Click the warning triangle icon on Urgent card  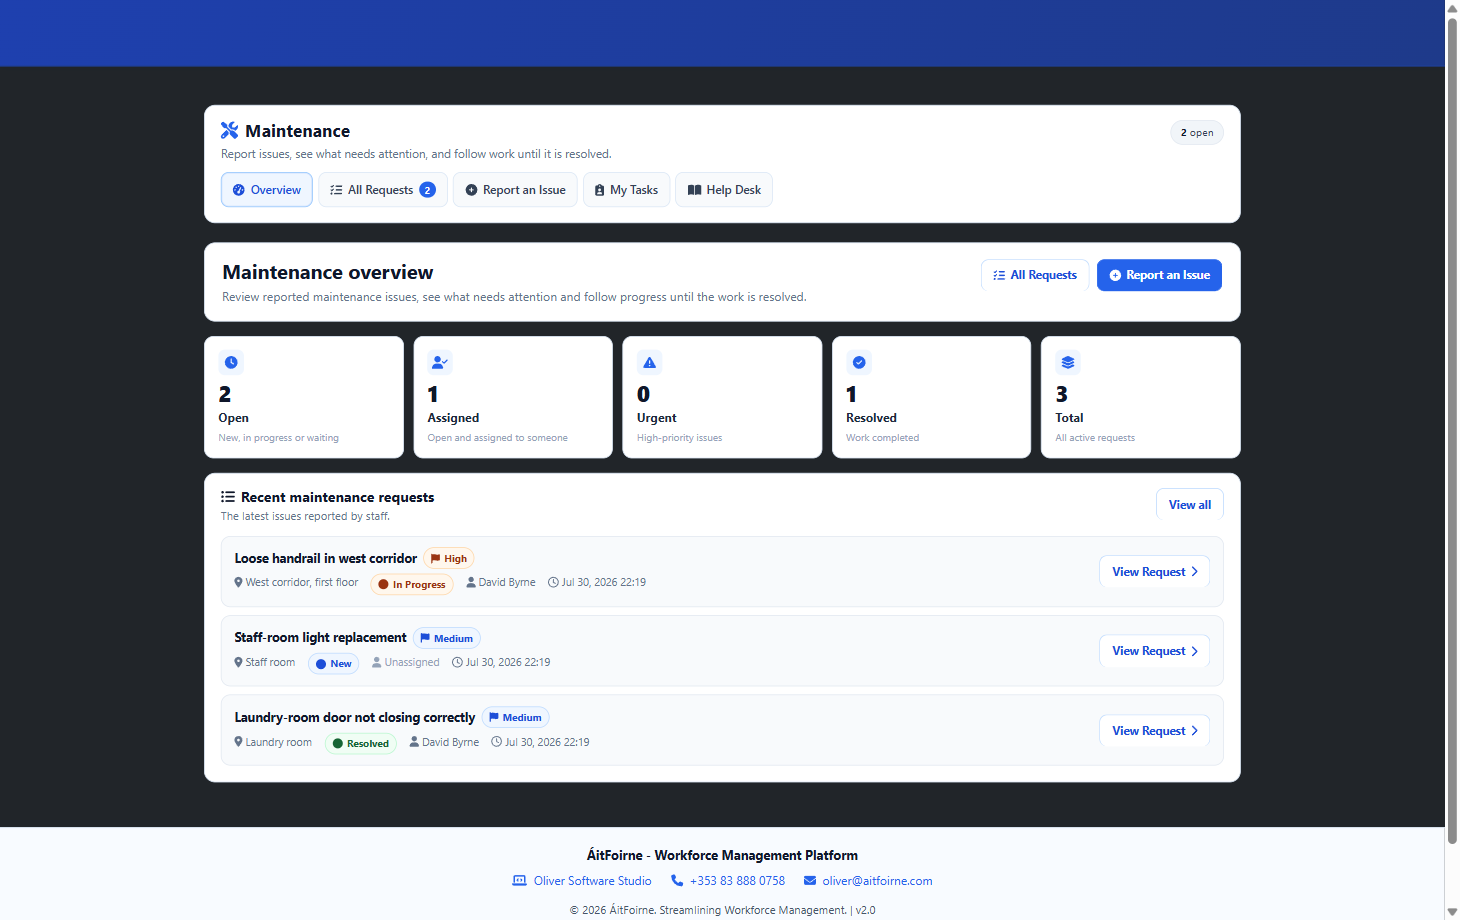pyautogui.click(x=649, y=362)
